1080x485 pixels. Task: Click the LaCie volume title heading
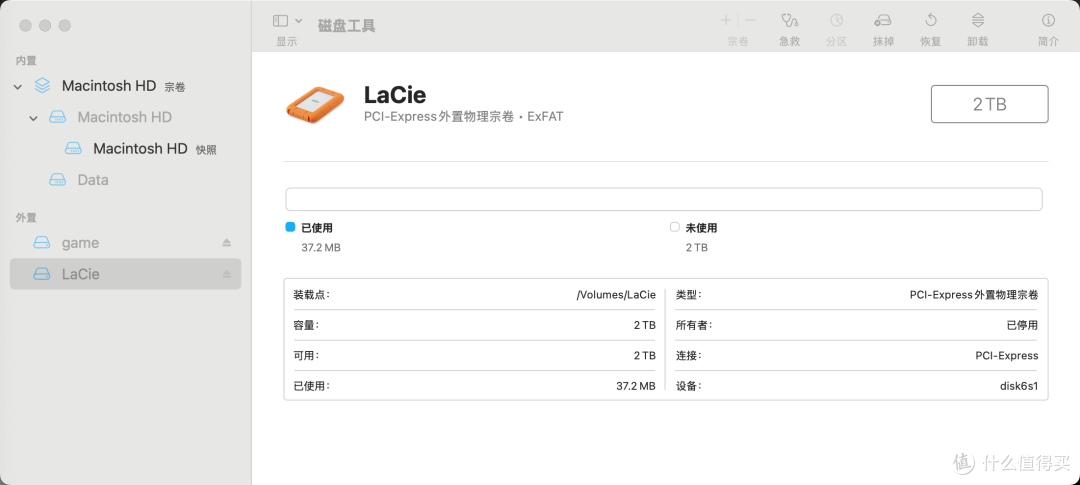[x=395, y=94]
